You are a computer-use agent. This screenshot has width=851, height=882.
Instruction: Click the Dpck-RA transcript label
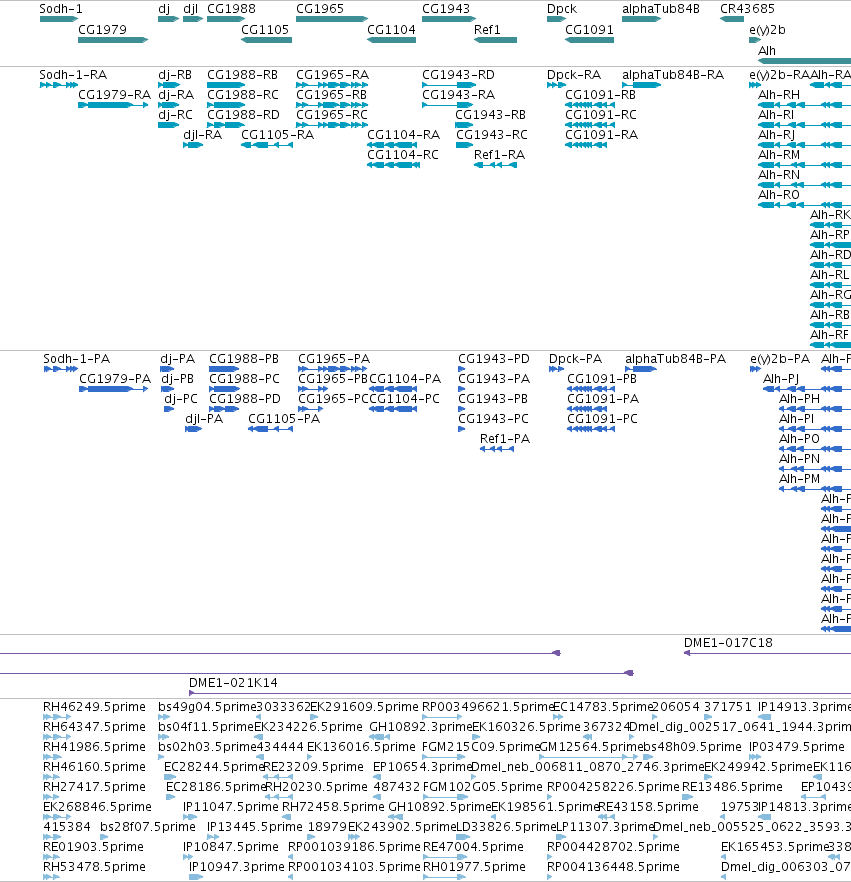point(574,75)
